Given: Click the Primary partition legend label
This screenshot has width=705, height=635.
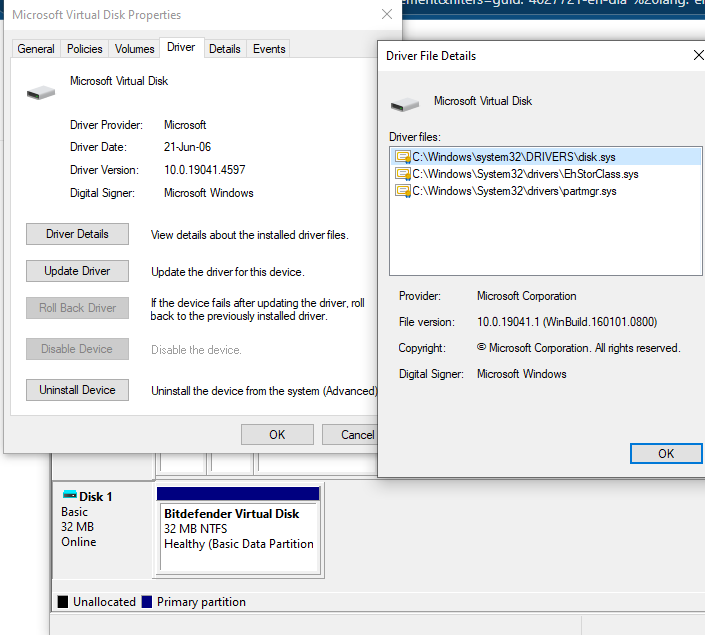Looking at the screenshot, I should 201,602.
